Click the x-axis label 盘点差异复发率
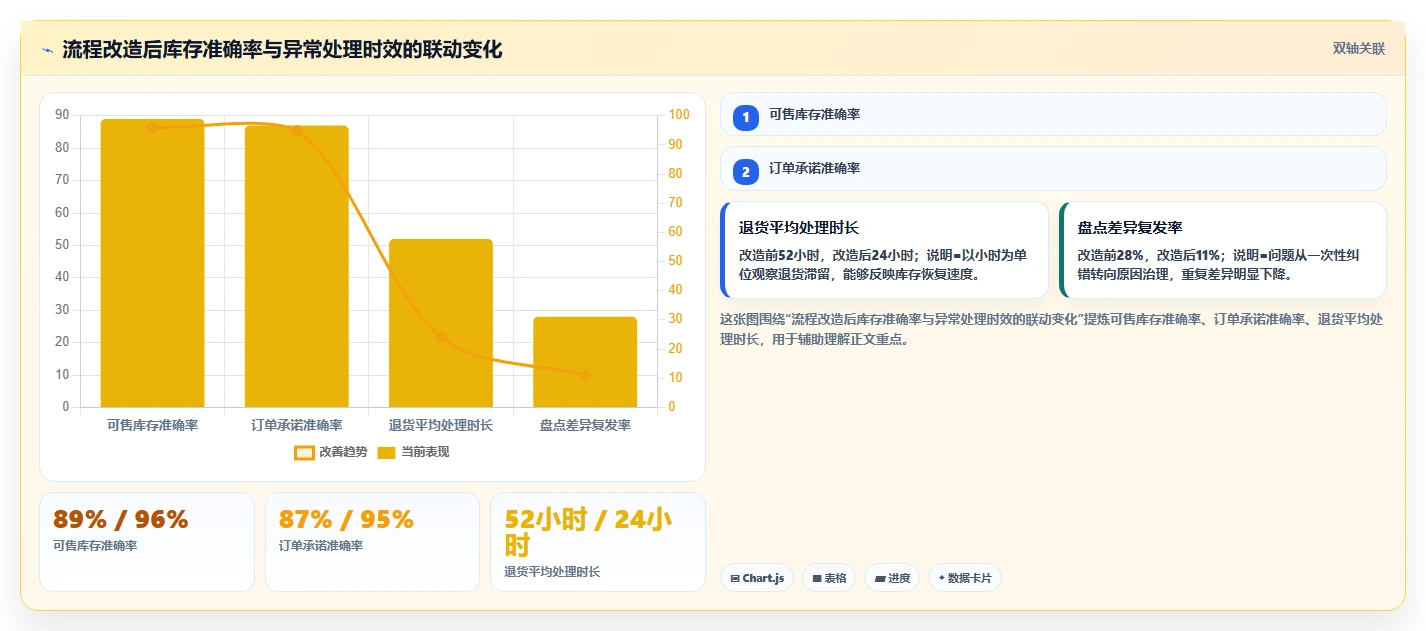Image resolution: width=1426 pixels, height=631 pixels. pyautogui.click(x=585, y=425)
